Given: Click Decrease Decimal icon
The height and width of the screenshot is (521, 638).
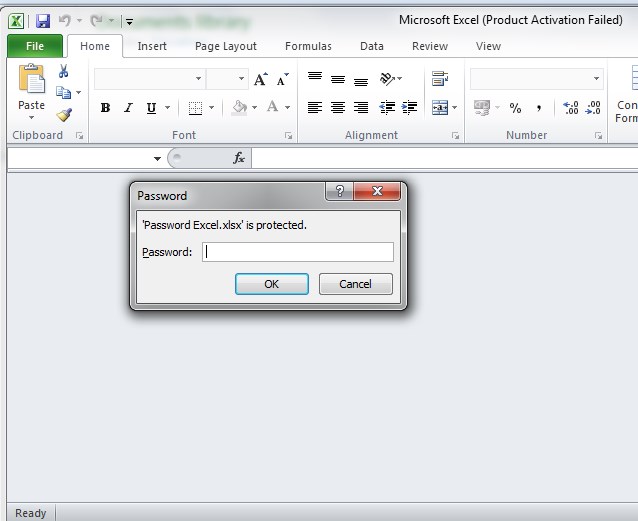Looking at the screenshot, I should (593, 108).
